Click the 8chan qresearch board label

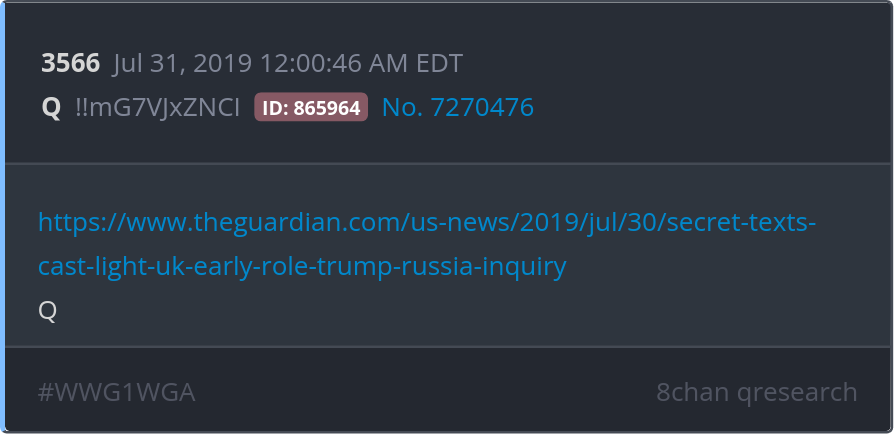tap(757, 392)
